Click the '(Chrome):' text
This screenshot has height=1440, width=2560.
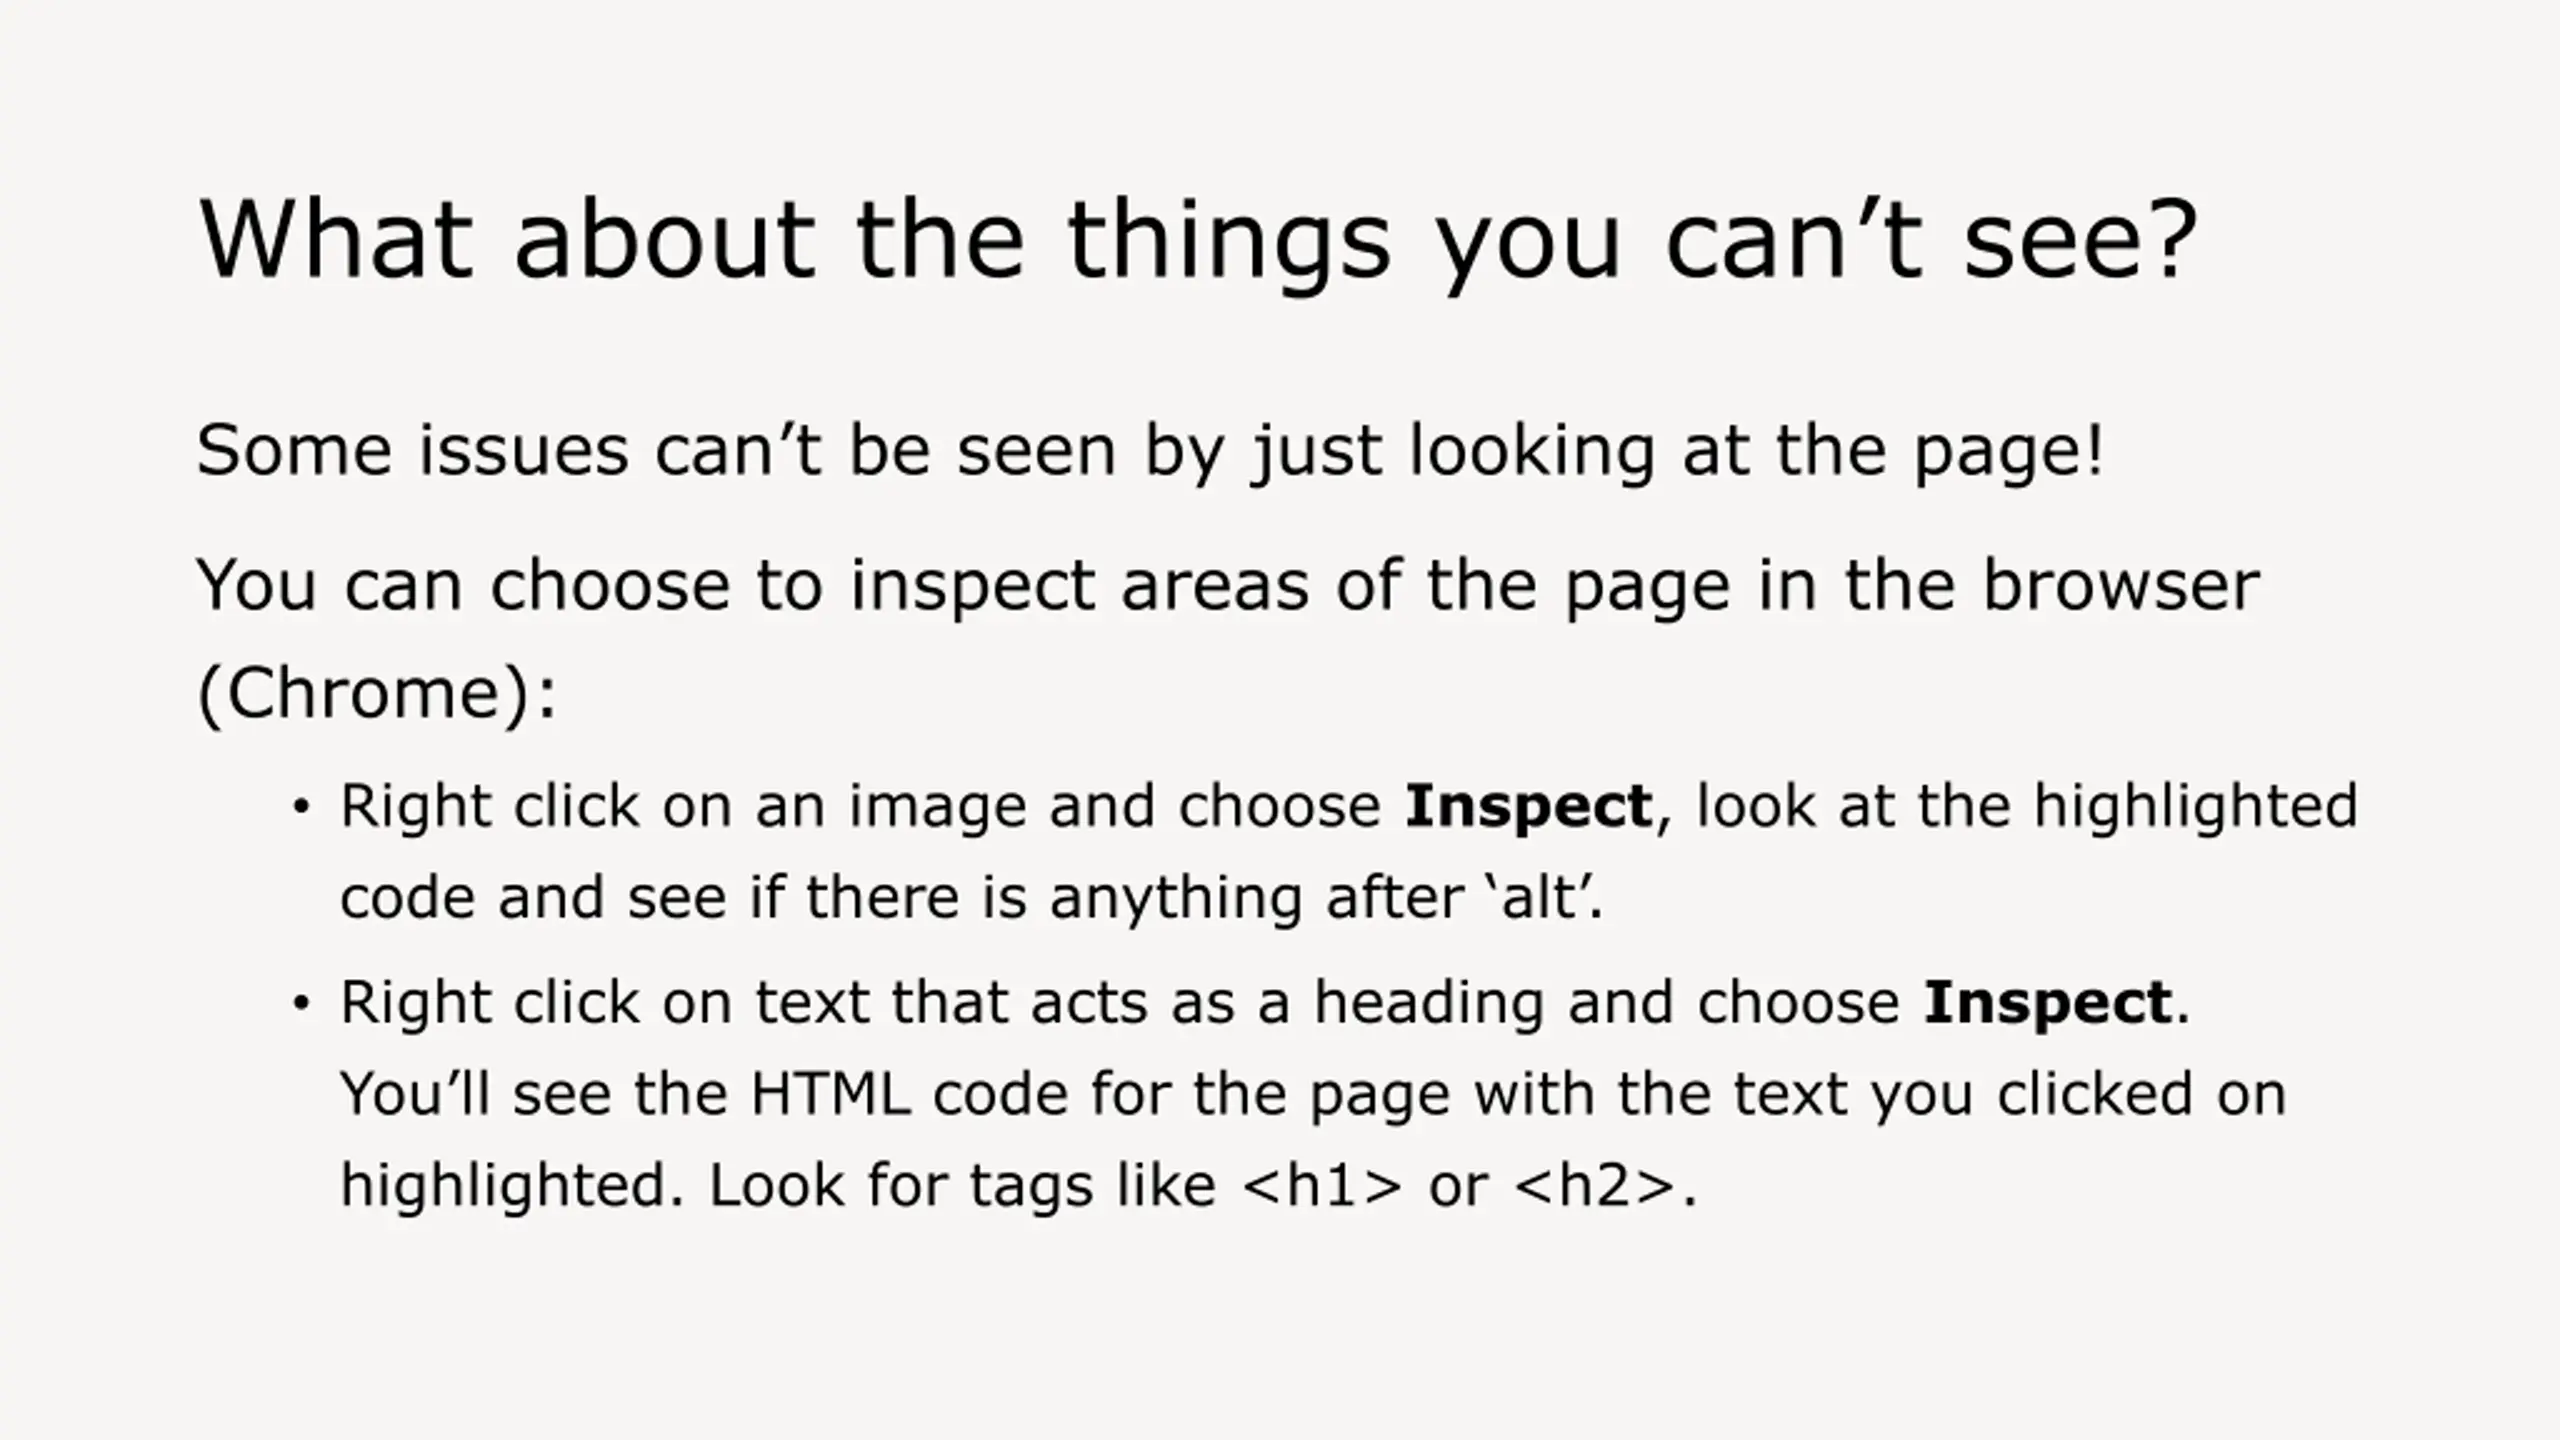coord(376,693)
